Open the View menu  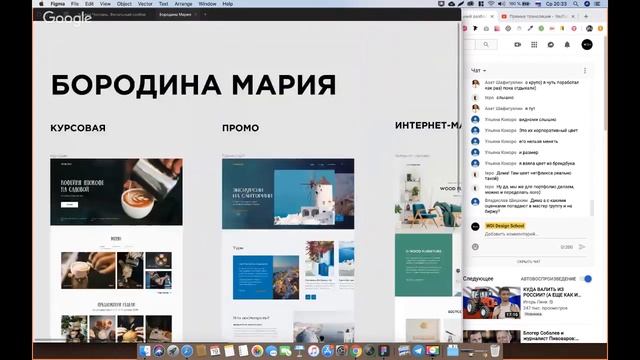tap(105, 4)
